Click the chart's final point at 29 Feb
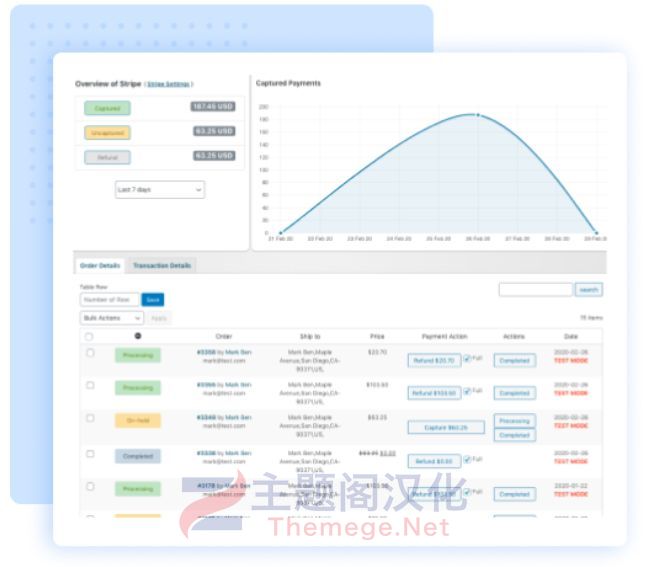 click(x=596, y=233)
